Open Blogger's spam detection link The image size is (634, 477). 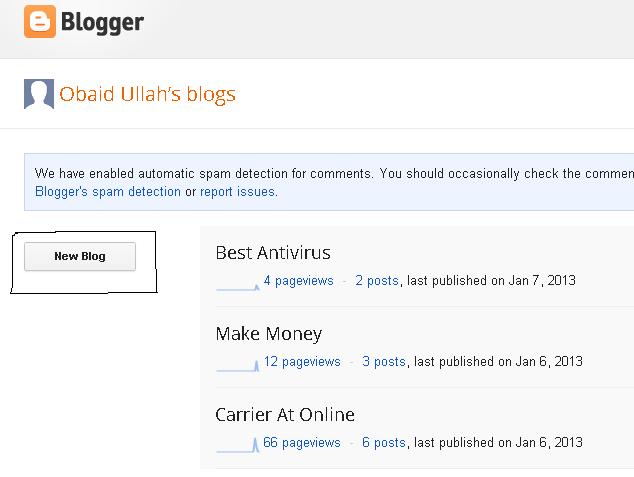[x=108, y=191]
